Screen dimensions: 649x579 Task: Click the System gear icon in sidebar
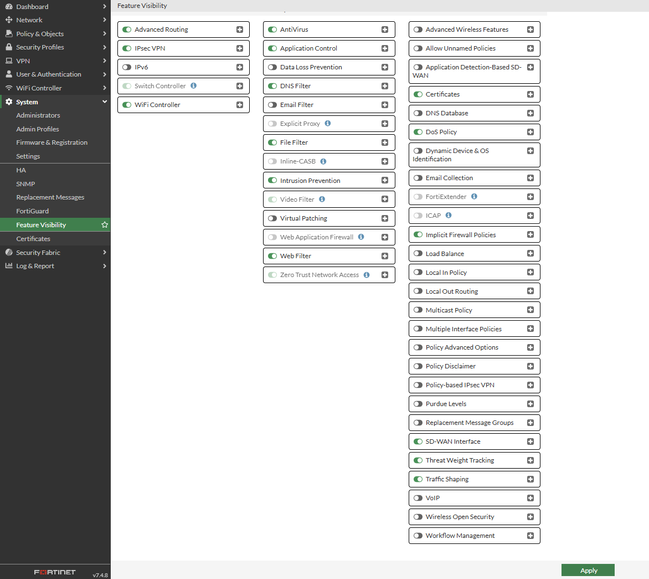(x=9, y=102)
